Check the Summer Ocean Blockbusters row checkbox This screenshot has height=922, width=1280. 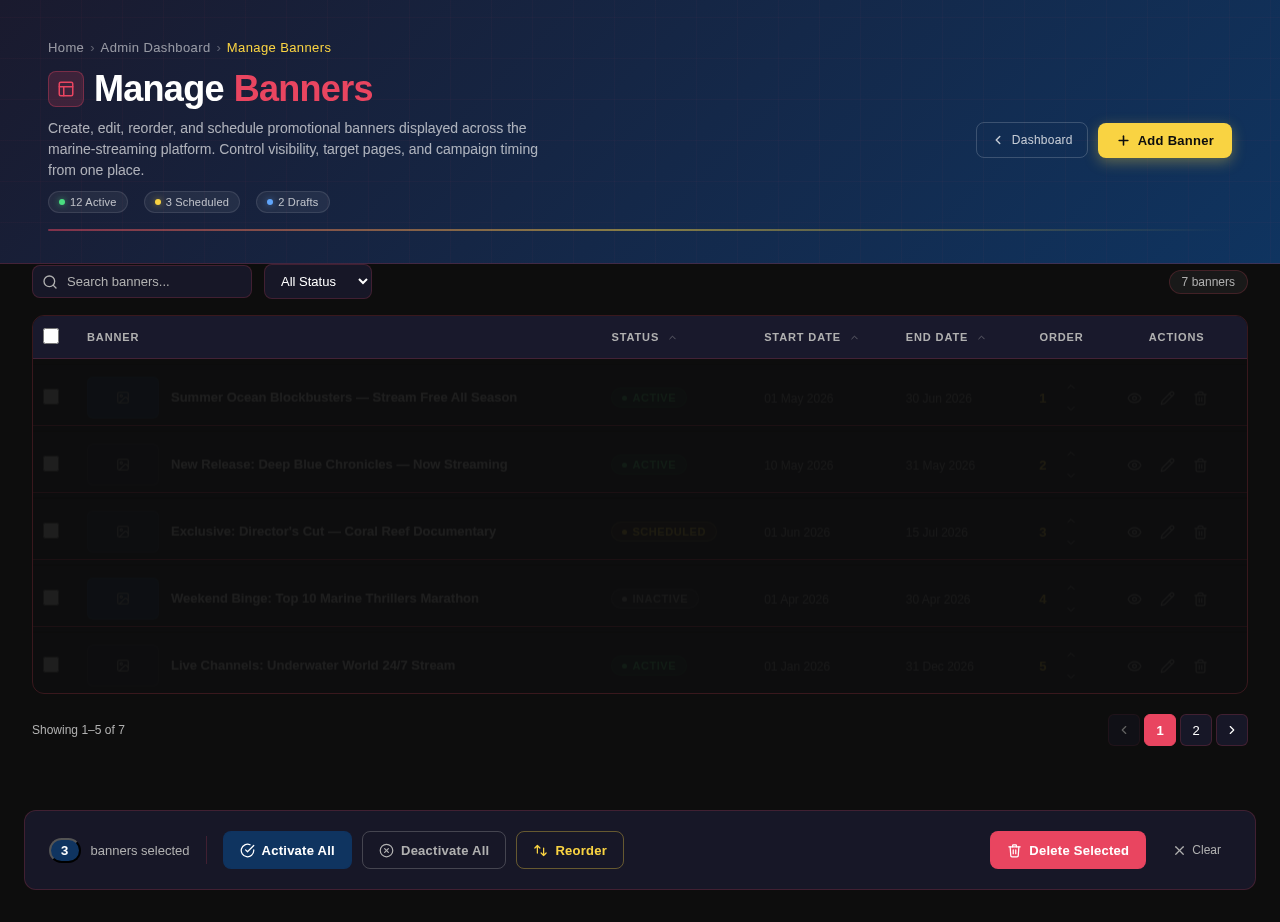(x=51, y=397)
